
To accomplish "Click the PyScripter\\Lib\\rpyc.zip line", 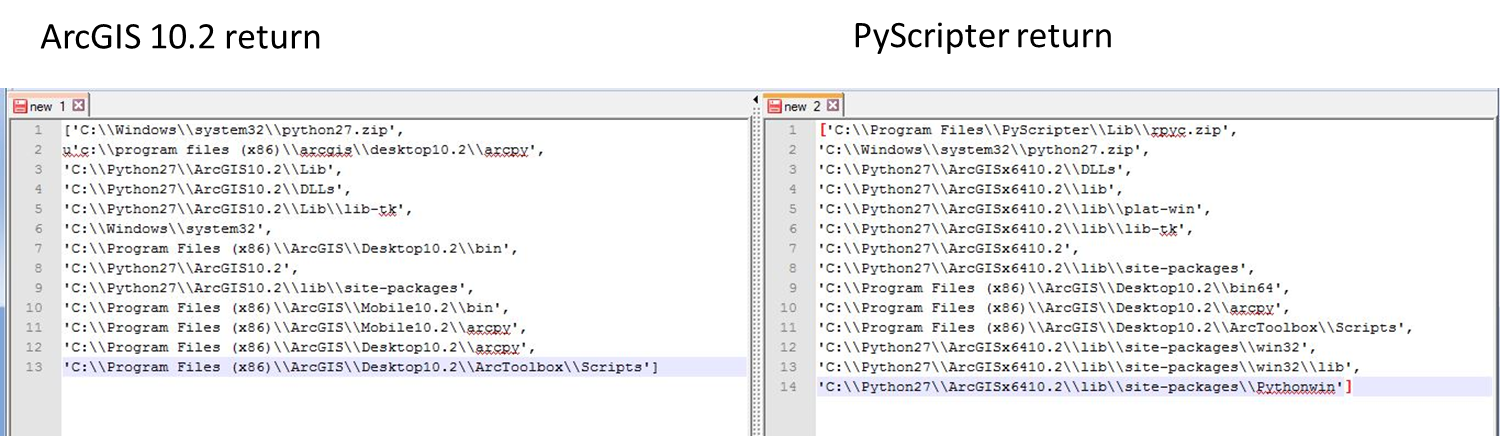I will coord(1029,130).
